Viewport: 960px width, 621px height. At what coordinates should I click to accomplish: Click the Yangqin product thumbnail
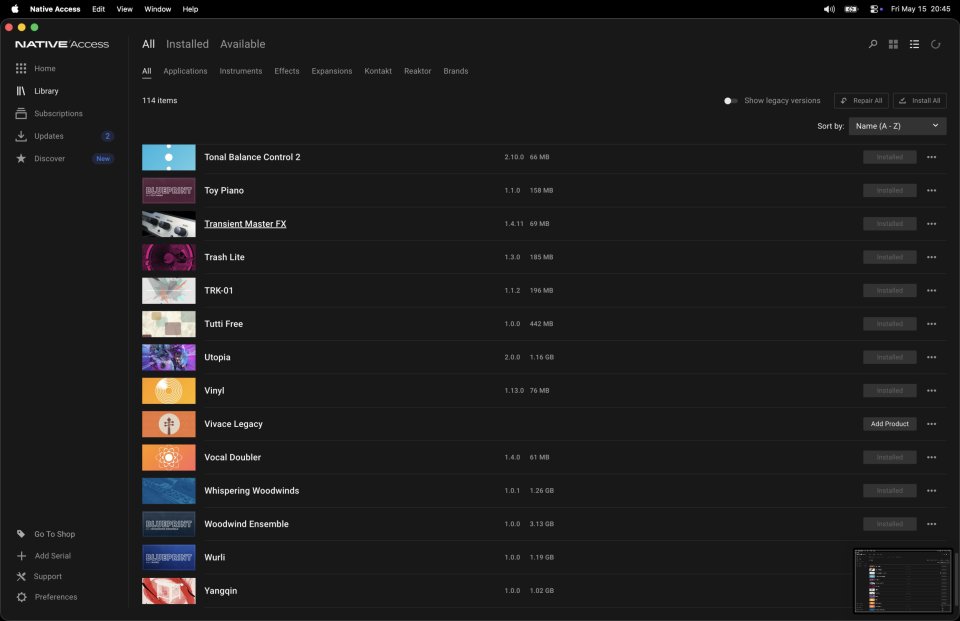pyautogui.click(x=168, y=591)
